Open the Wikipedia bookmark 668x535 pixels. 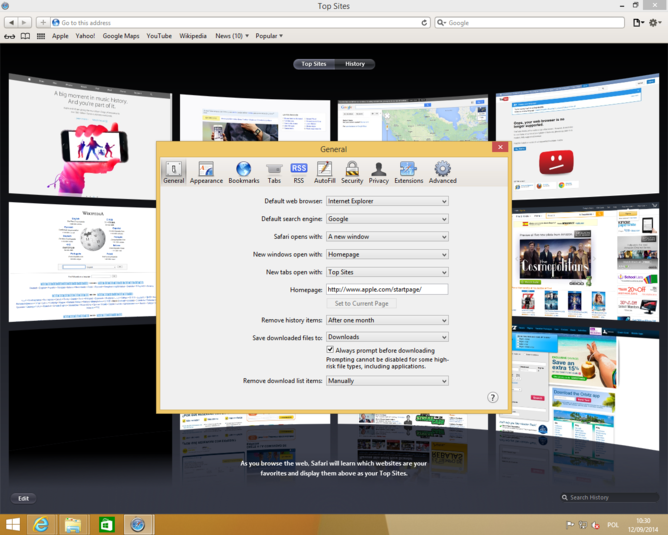pyautogui.click(x=193, y=36)
